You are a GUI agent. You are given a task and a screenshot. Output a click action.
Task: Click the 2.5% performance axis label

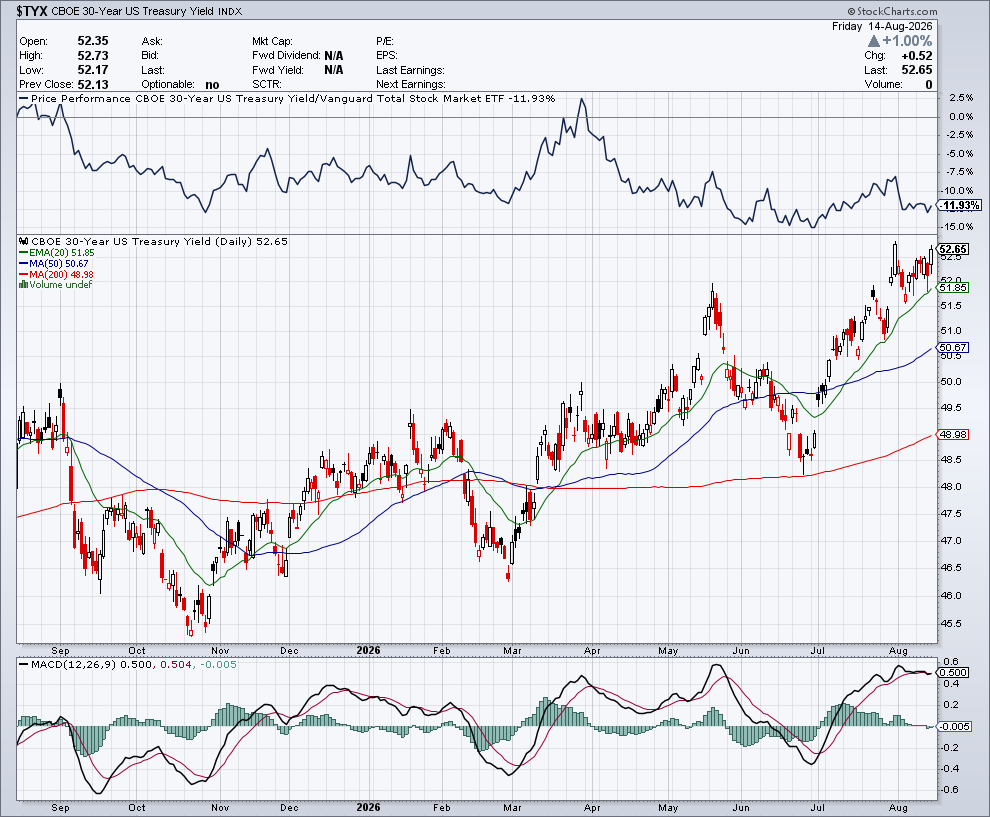[x=961, y=98]
